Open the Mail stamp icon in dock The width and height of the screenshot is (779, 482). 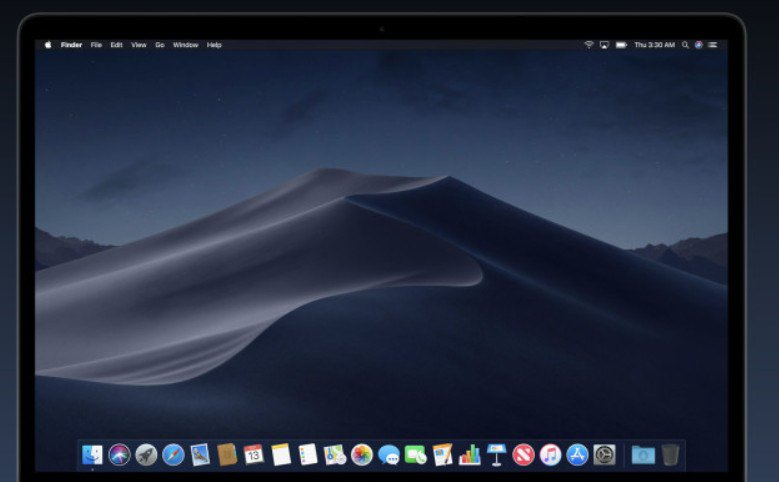(200, 455)
